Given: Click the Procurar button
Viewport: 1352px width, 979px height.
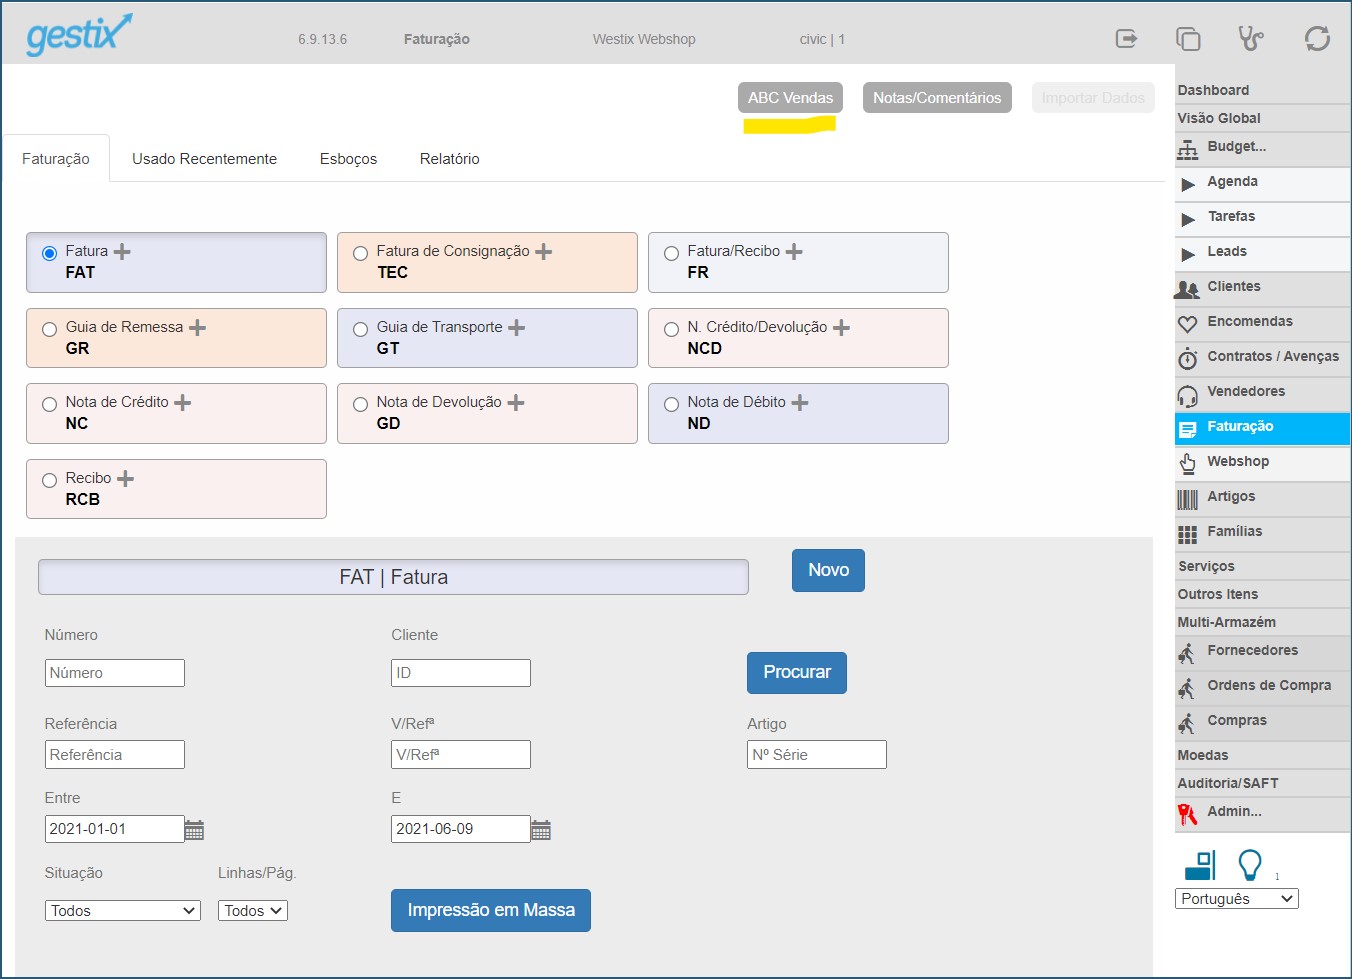Looking at the screenshot, I should click(797, 672).
